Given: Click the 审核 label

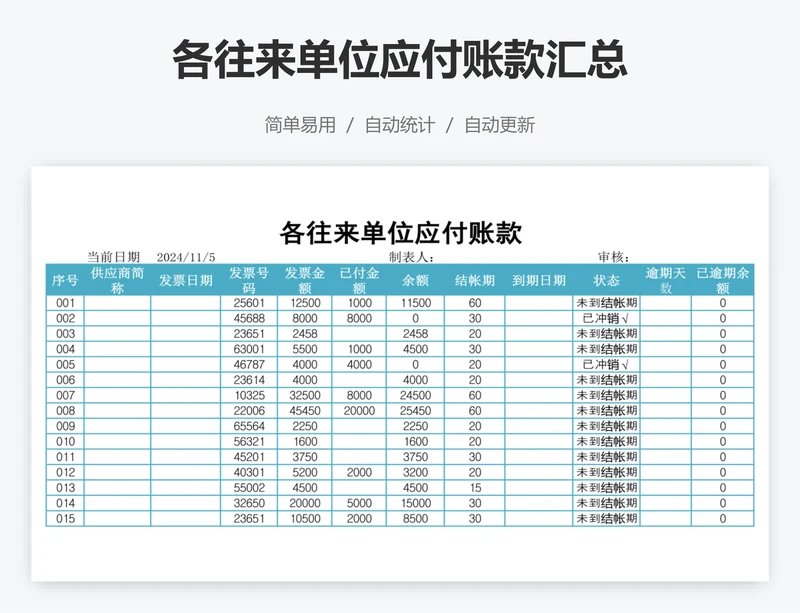Looking at the screenshot, I should tap(614, 257).
